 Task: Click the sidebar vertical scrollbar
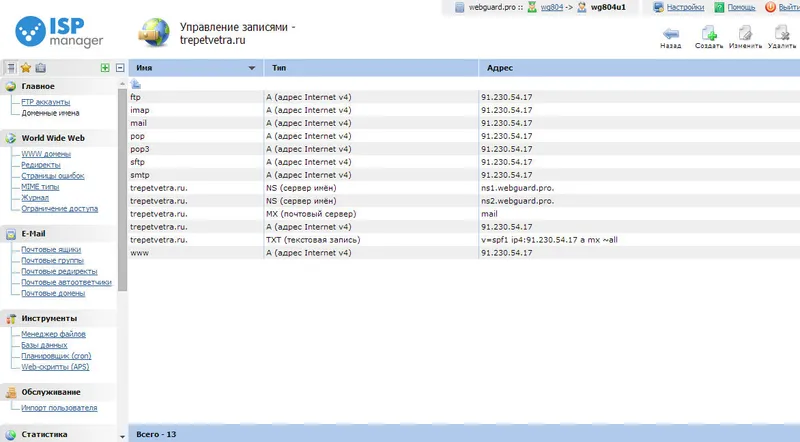[122, 189]
